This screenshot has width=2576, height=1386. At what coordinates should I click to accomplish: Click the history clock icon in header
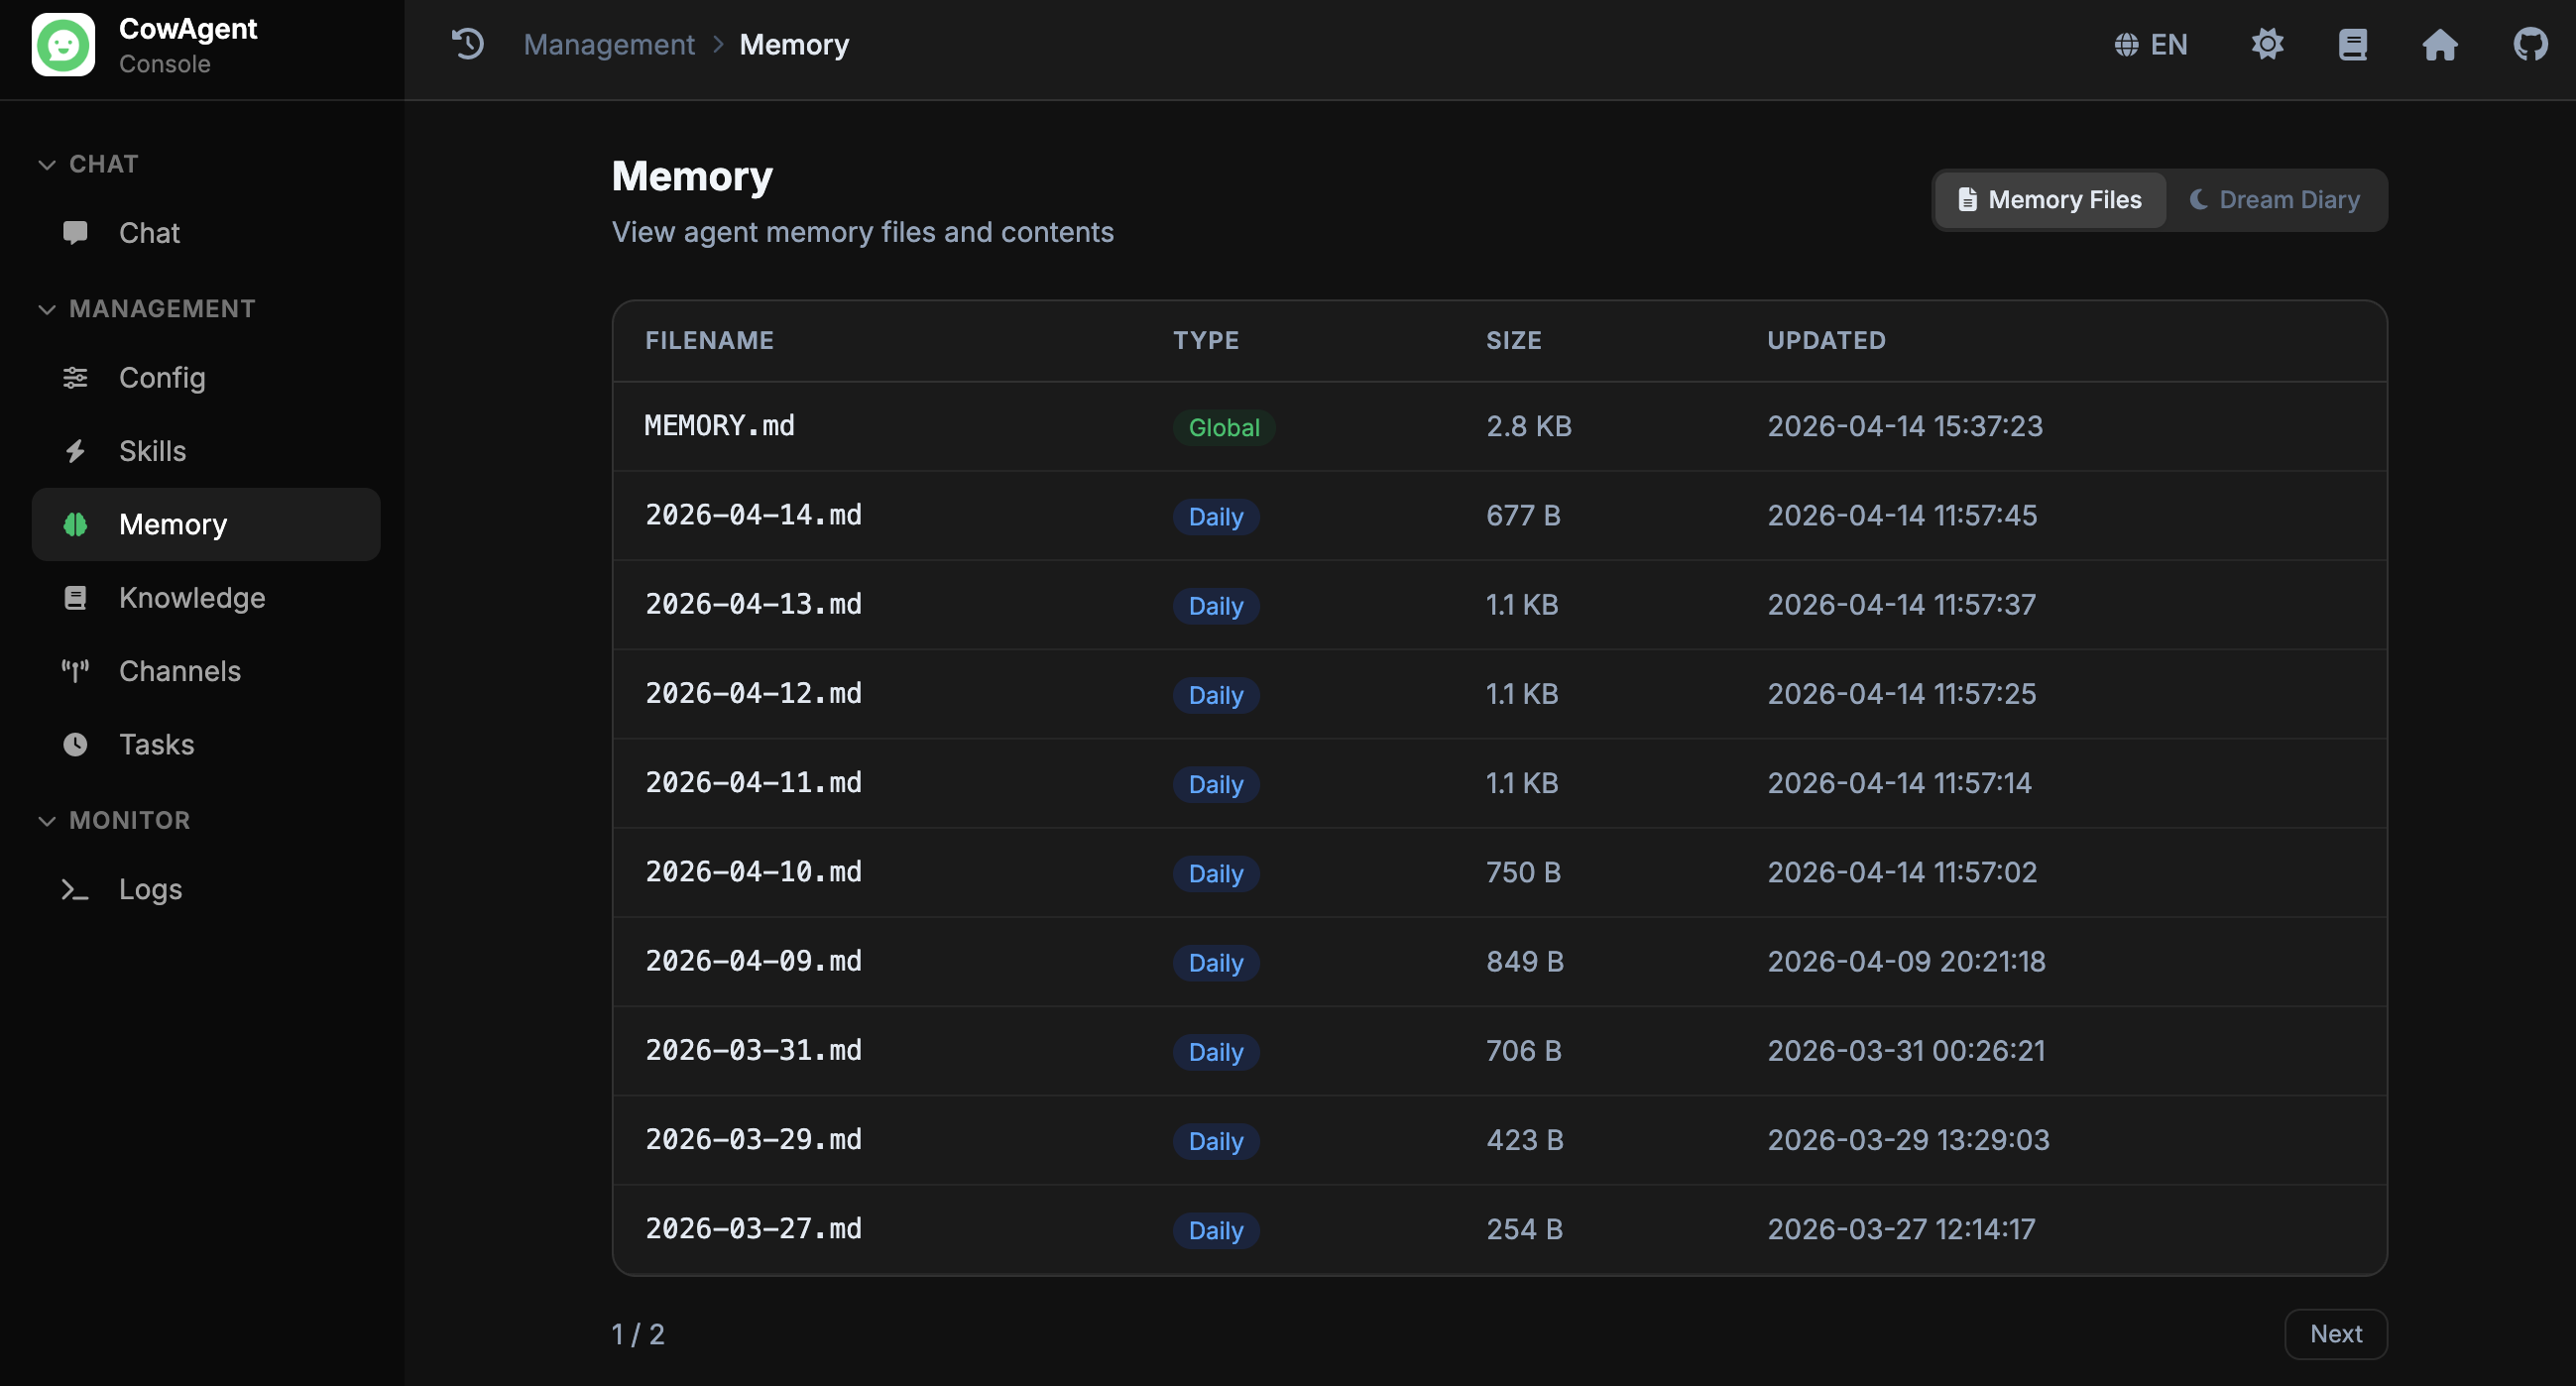click(x=467, y=44)
